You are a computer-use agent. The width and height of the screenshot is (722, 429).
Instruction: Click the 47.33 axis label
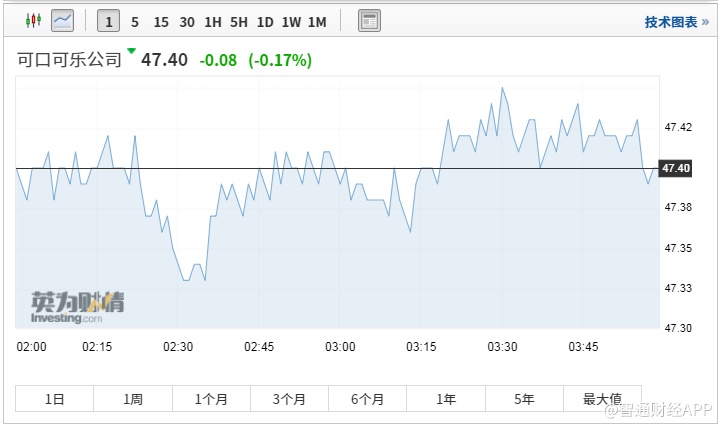[x=678, y=288]
